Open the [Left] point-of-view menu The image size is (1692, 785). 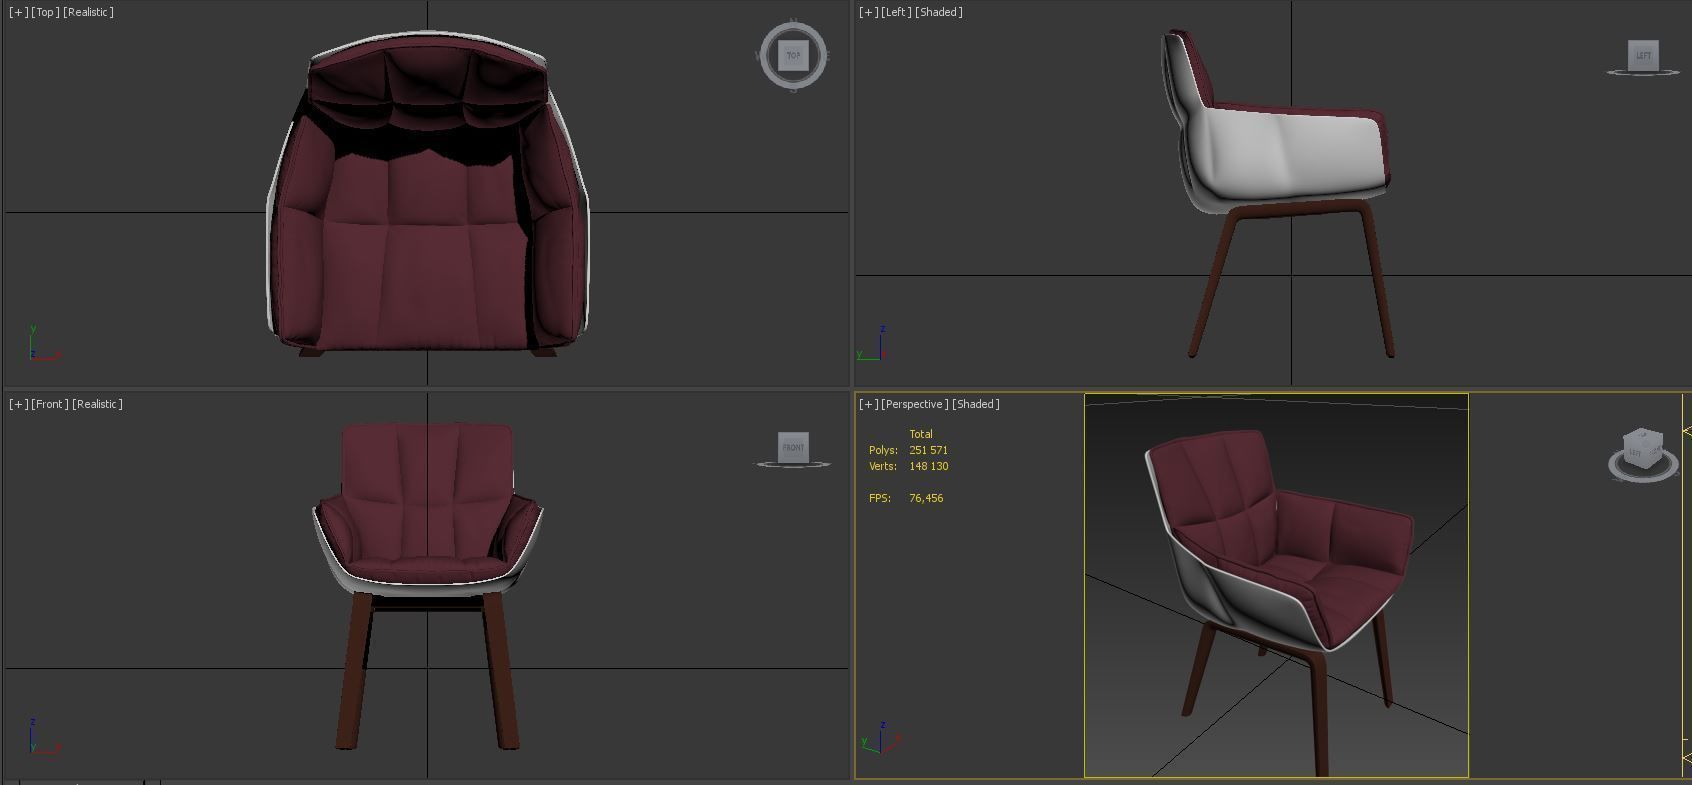tap(897, 12)
